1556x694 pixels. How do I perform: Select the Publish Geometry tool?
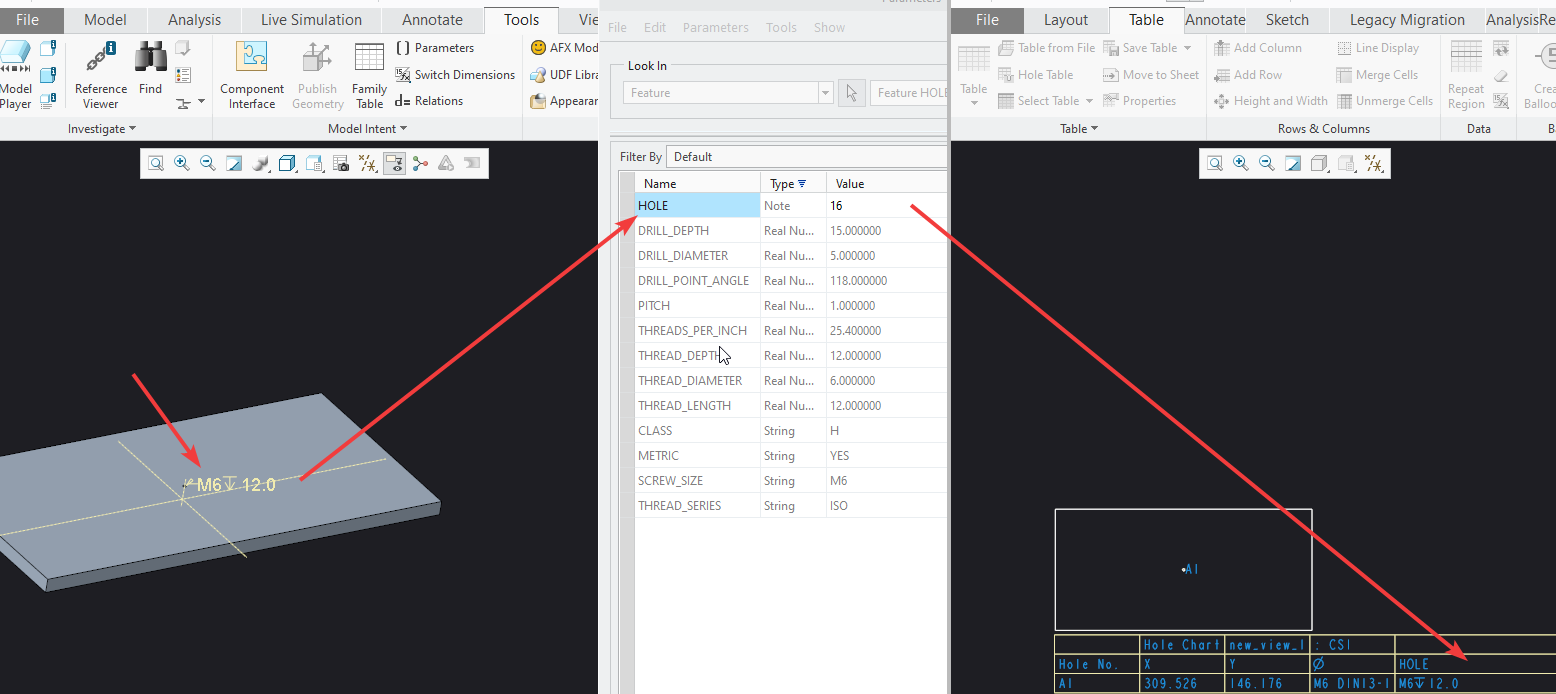pos(317,74)
